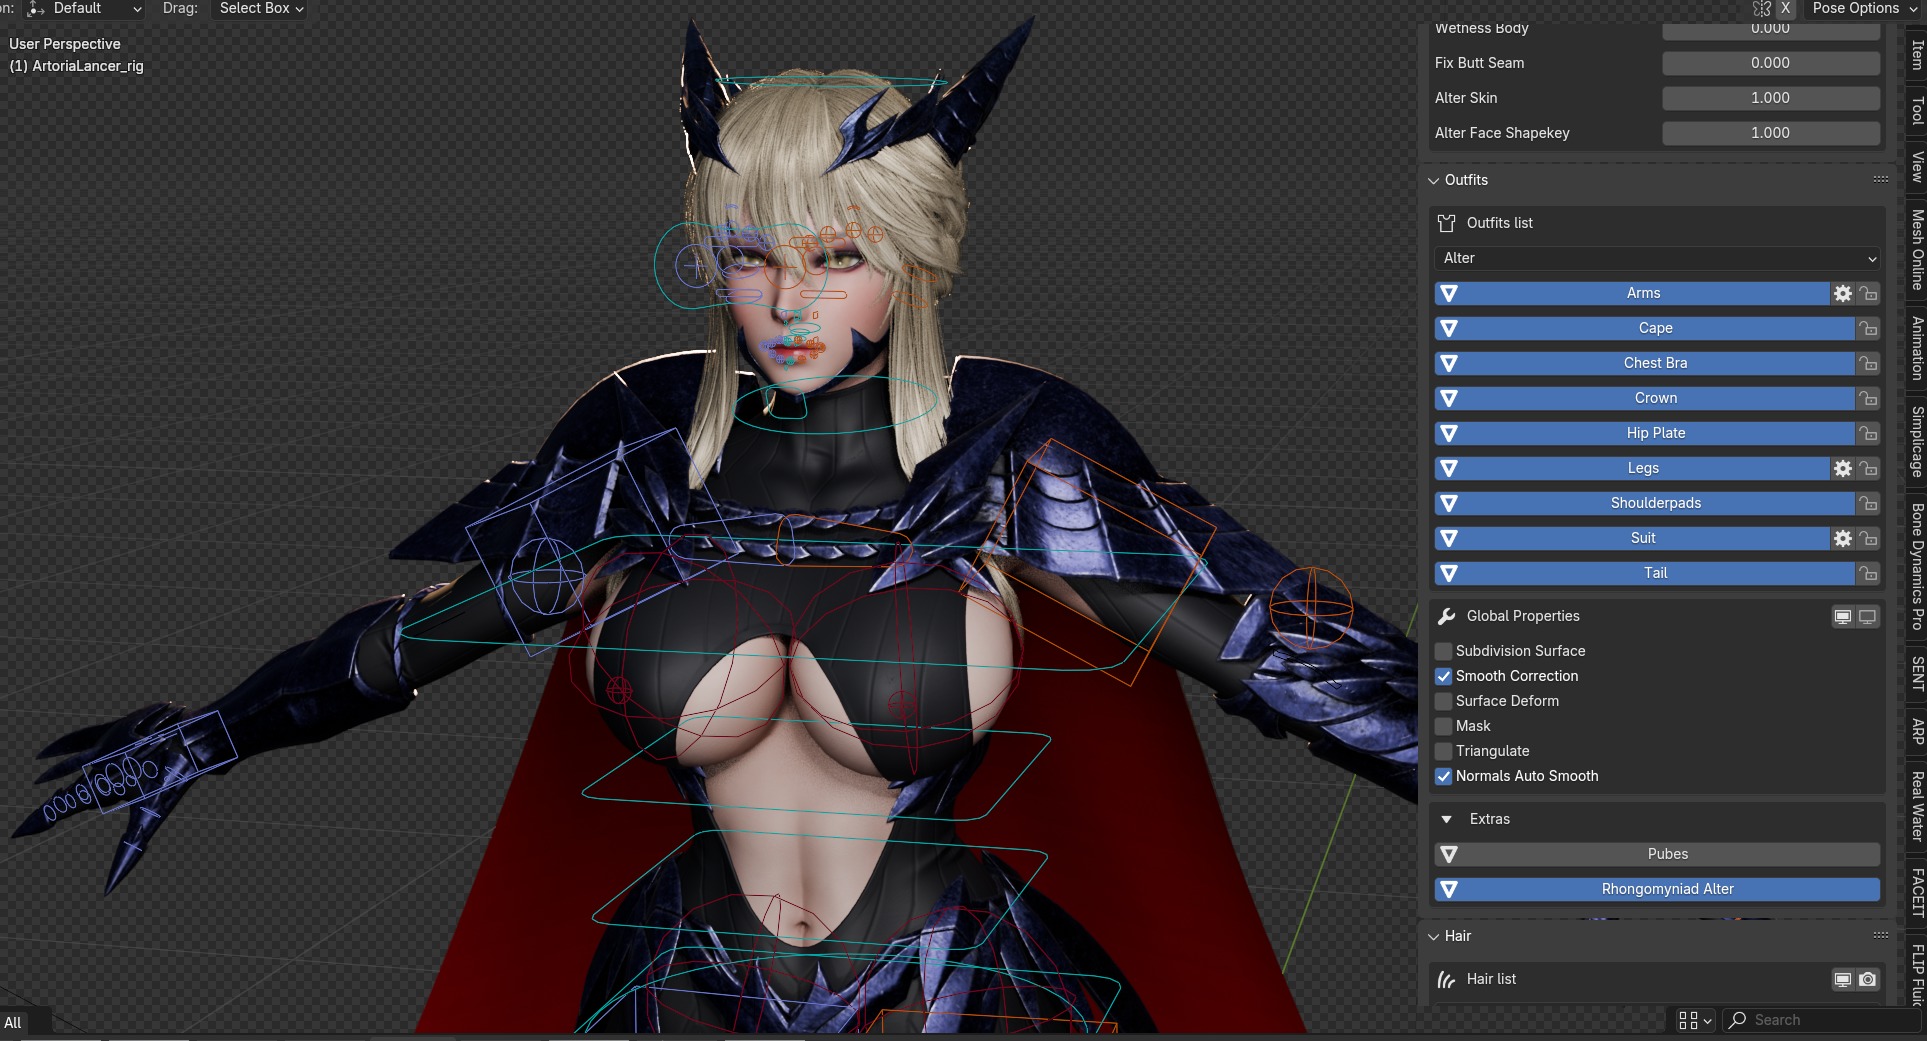Screen dimensions: 1927x1041
Task: Open Suit outfit settings gear
Action: pyautogui.click(x=1843, y=538)
